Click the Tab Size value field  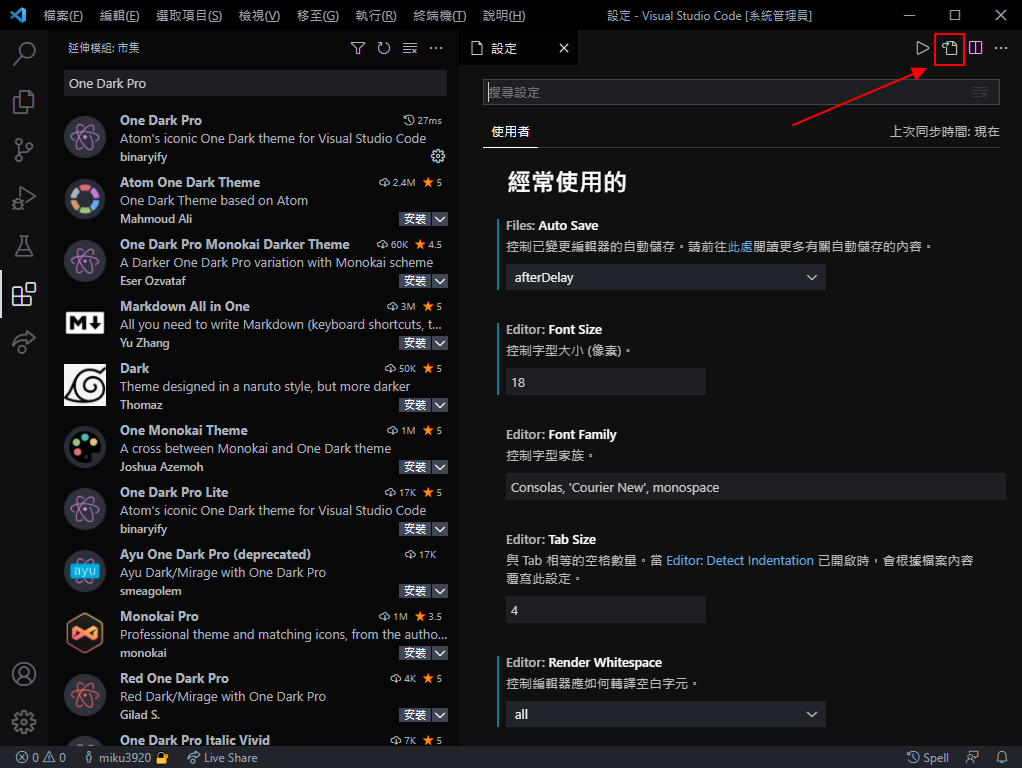[606, 610]
